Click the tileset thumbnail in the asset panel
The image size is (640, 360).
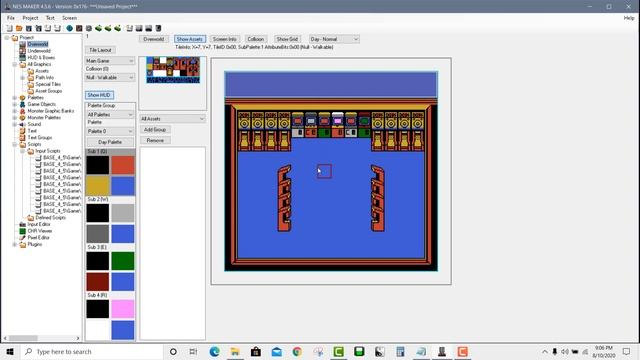173,70
